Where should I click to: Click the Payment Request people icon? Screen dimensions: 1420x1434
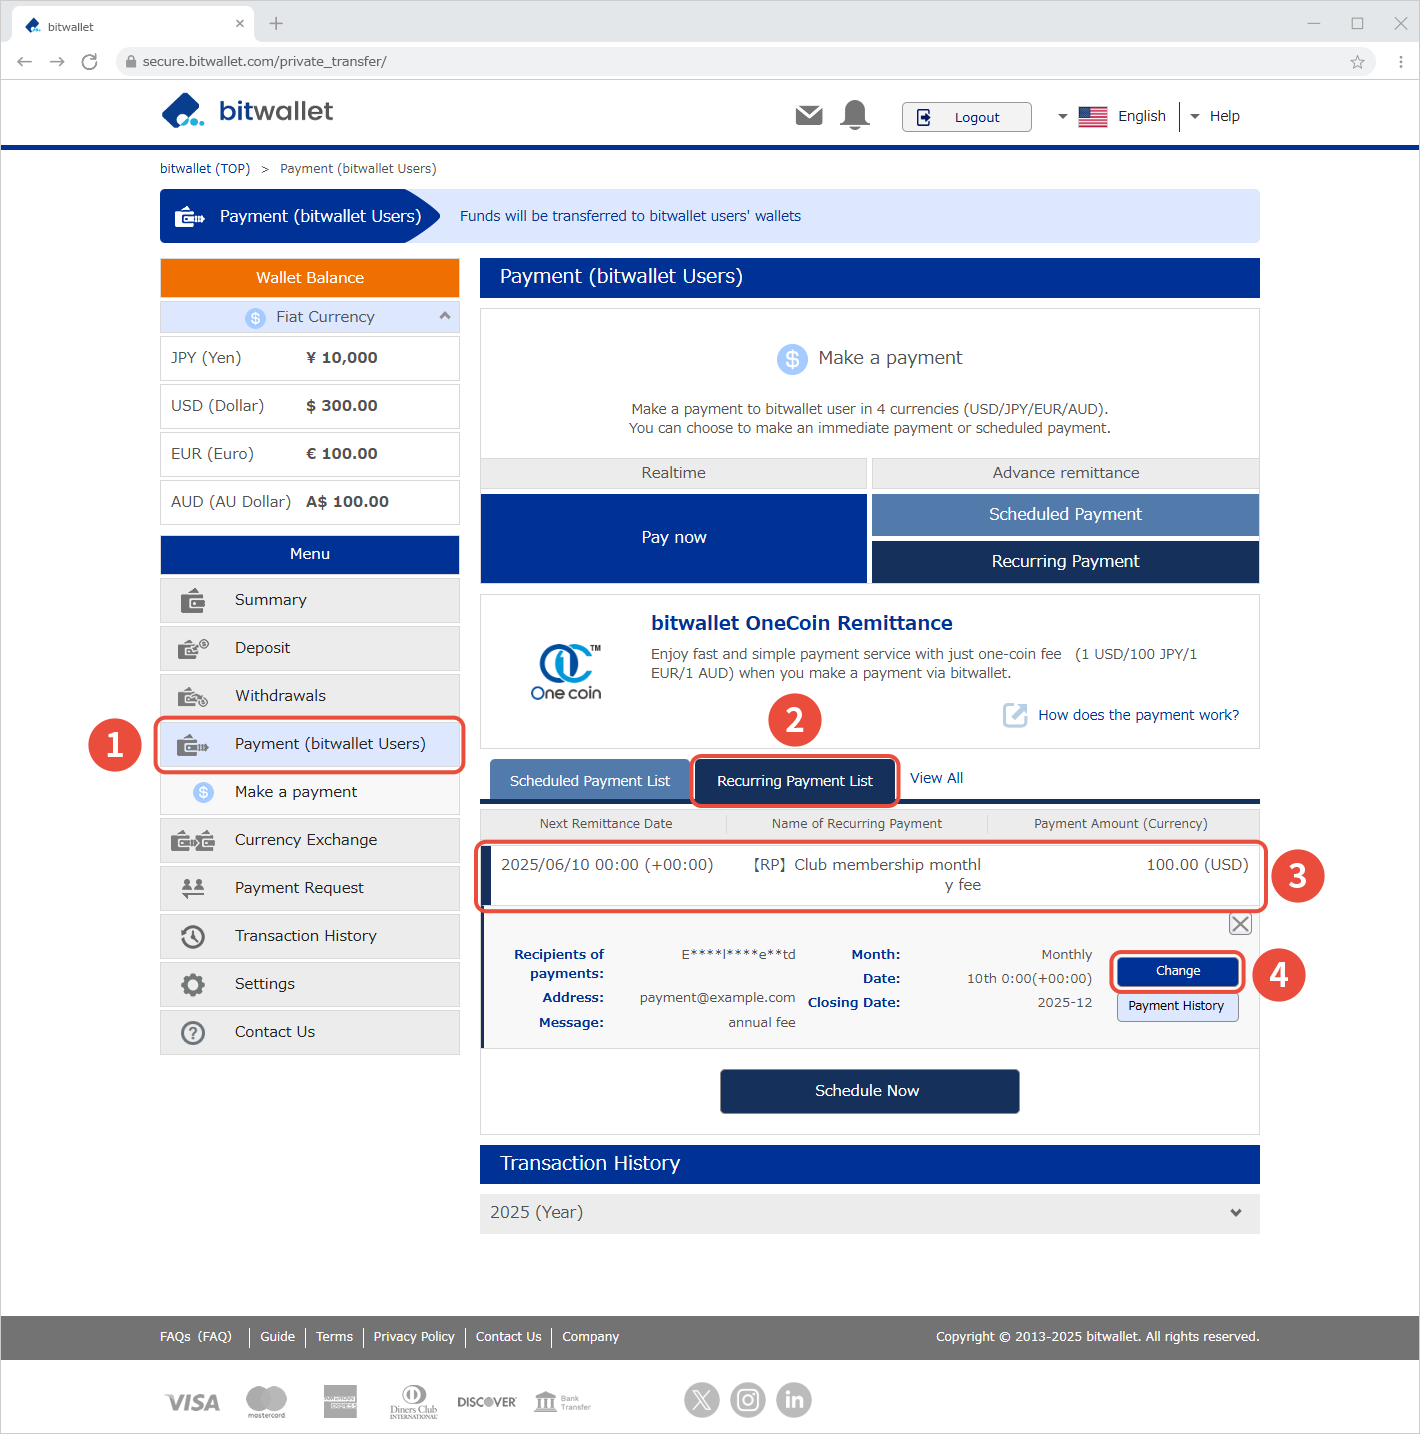click(193, 887)
